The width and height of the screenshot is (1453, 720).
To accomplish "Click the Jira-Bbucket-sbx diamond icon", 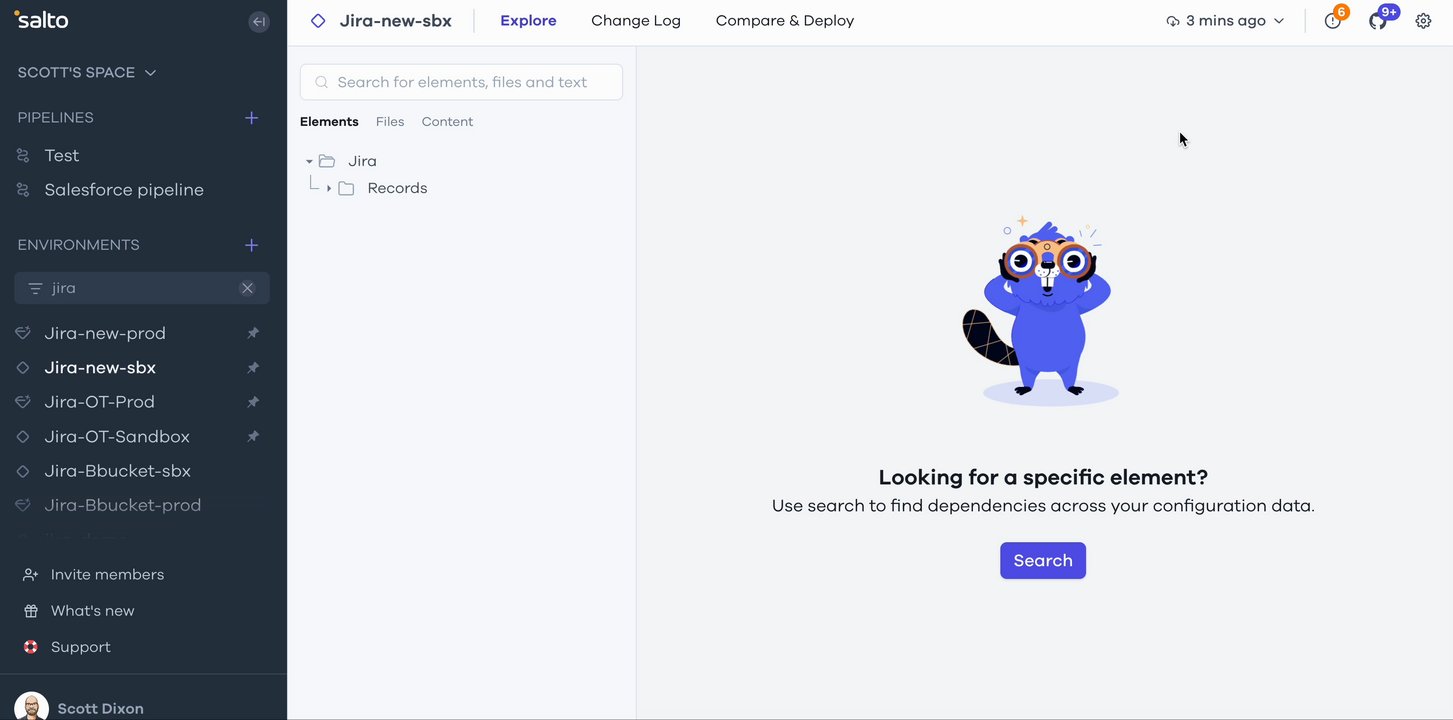I will tap(23, 471).
